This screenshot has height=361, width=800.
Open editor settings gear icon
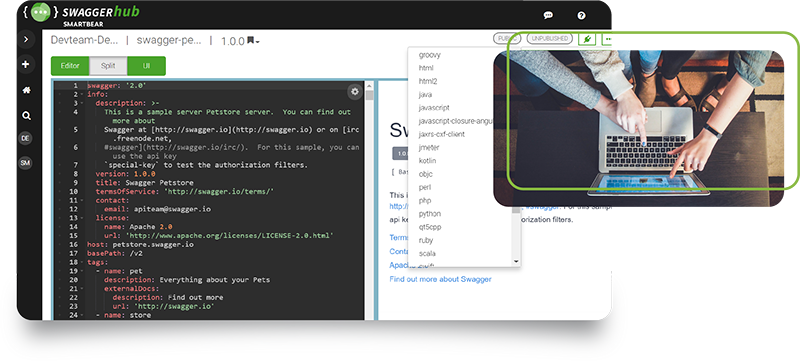[355, 92]
